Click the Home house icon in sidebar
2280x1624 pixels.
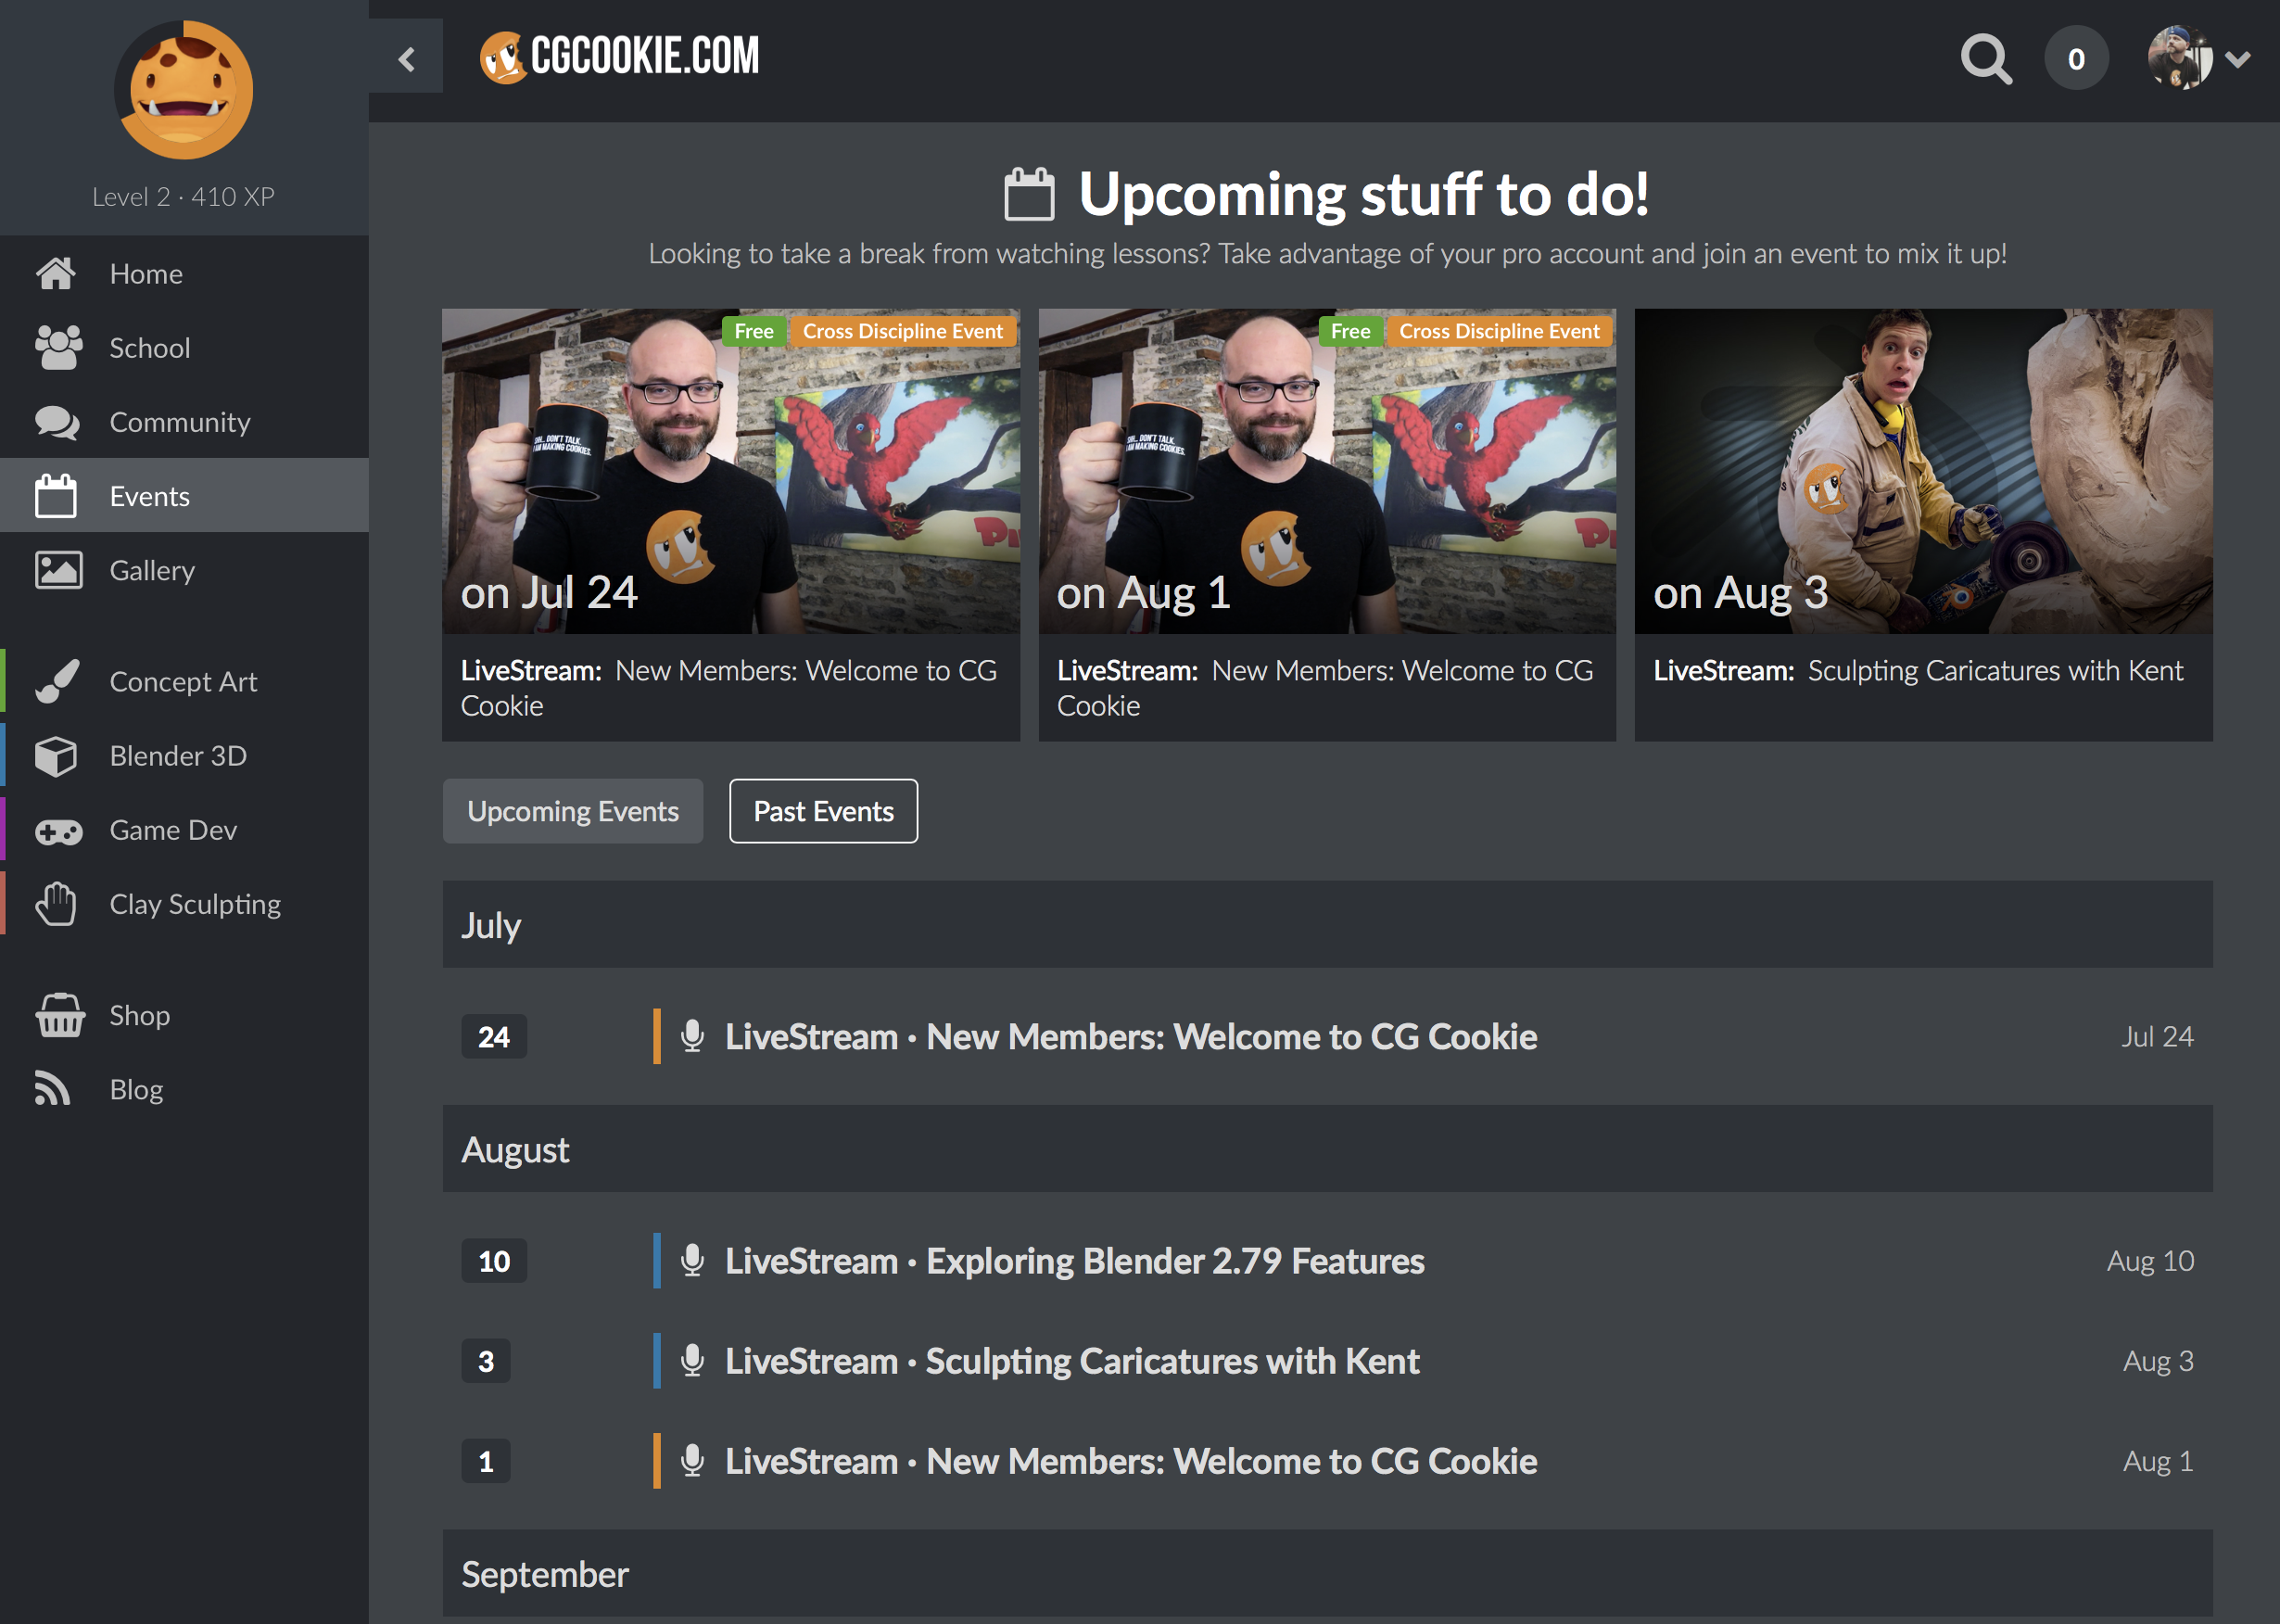56,273
